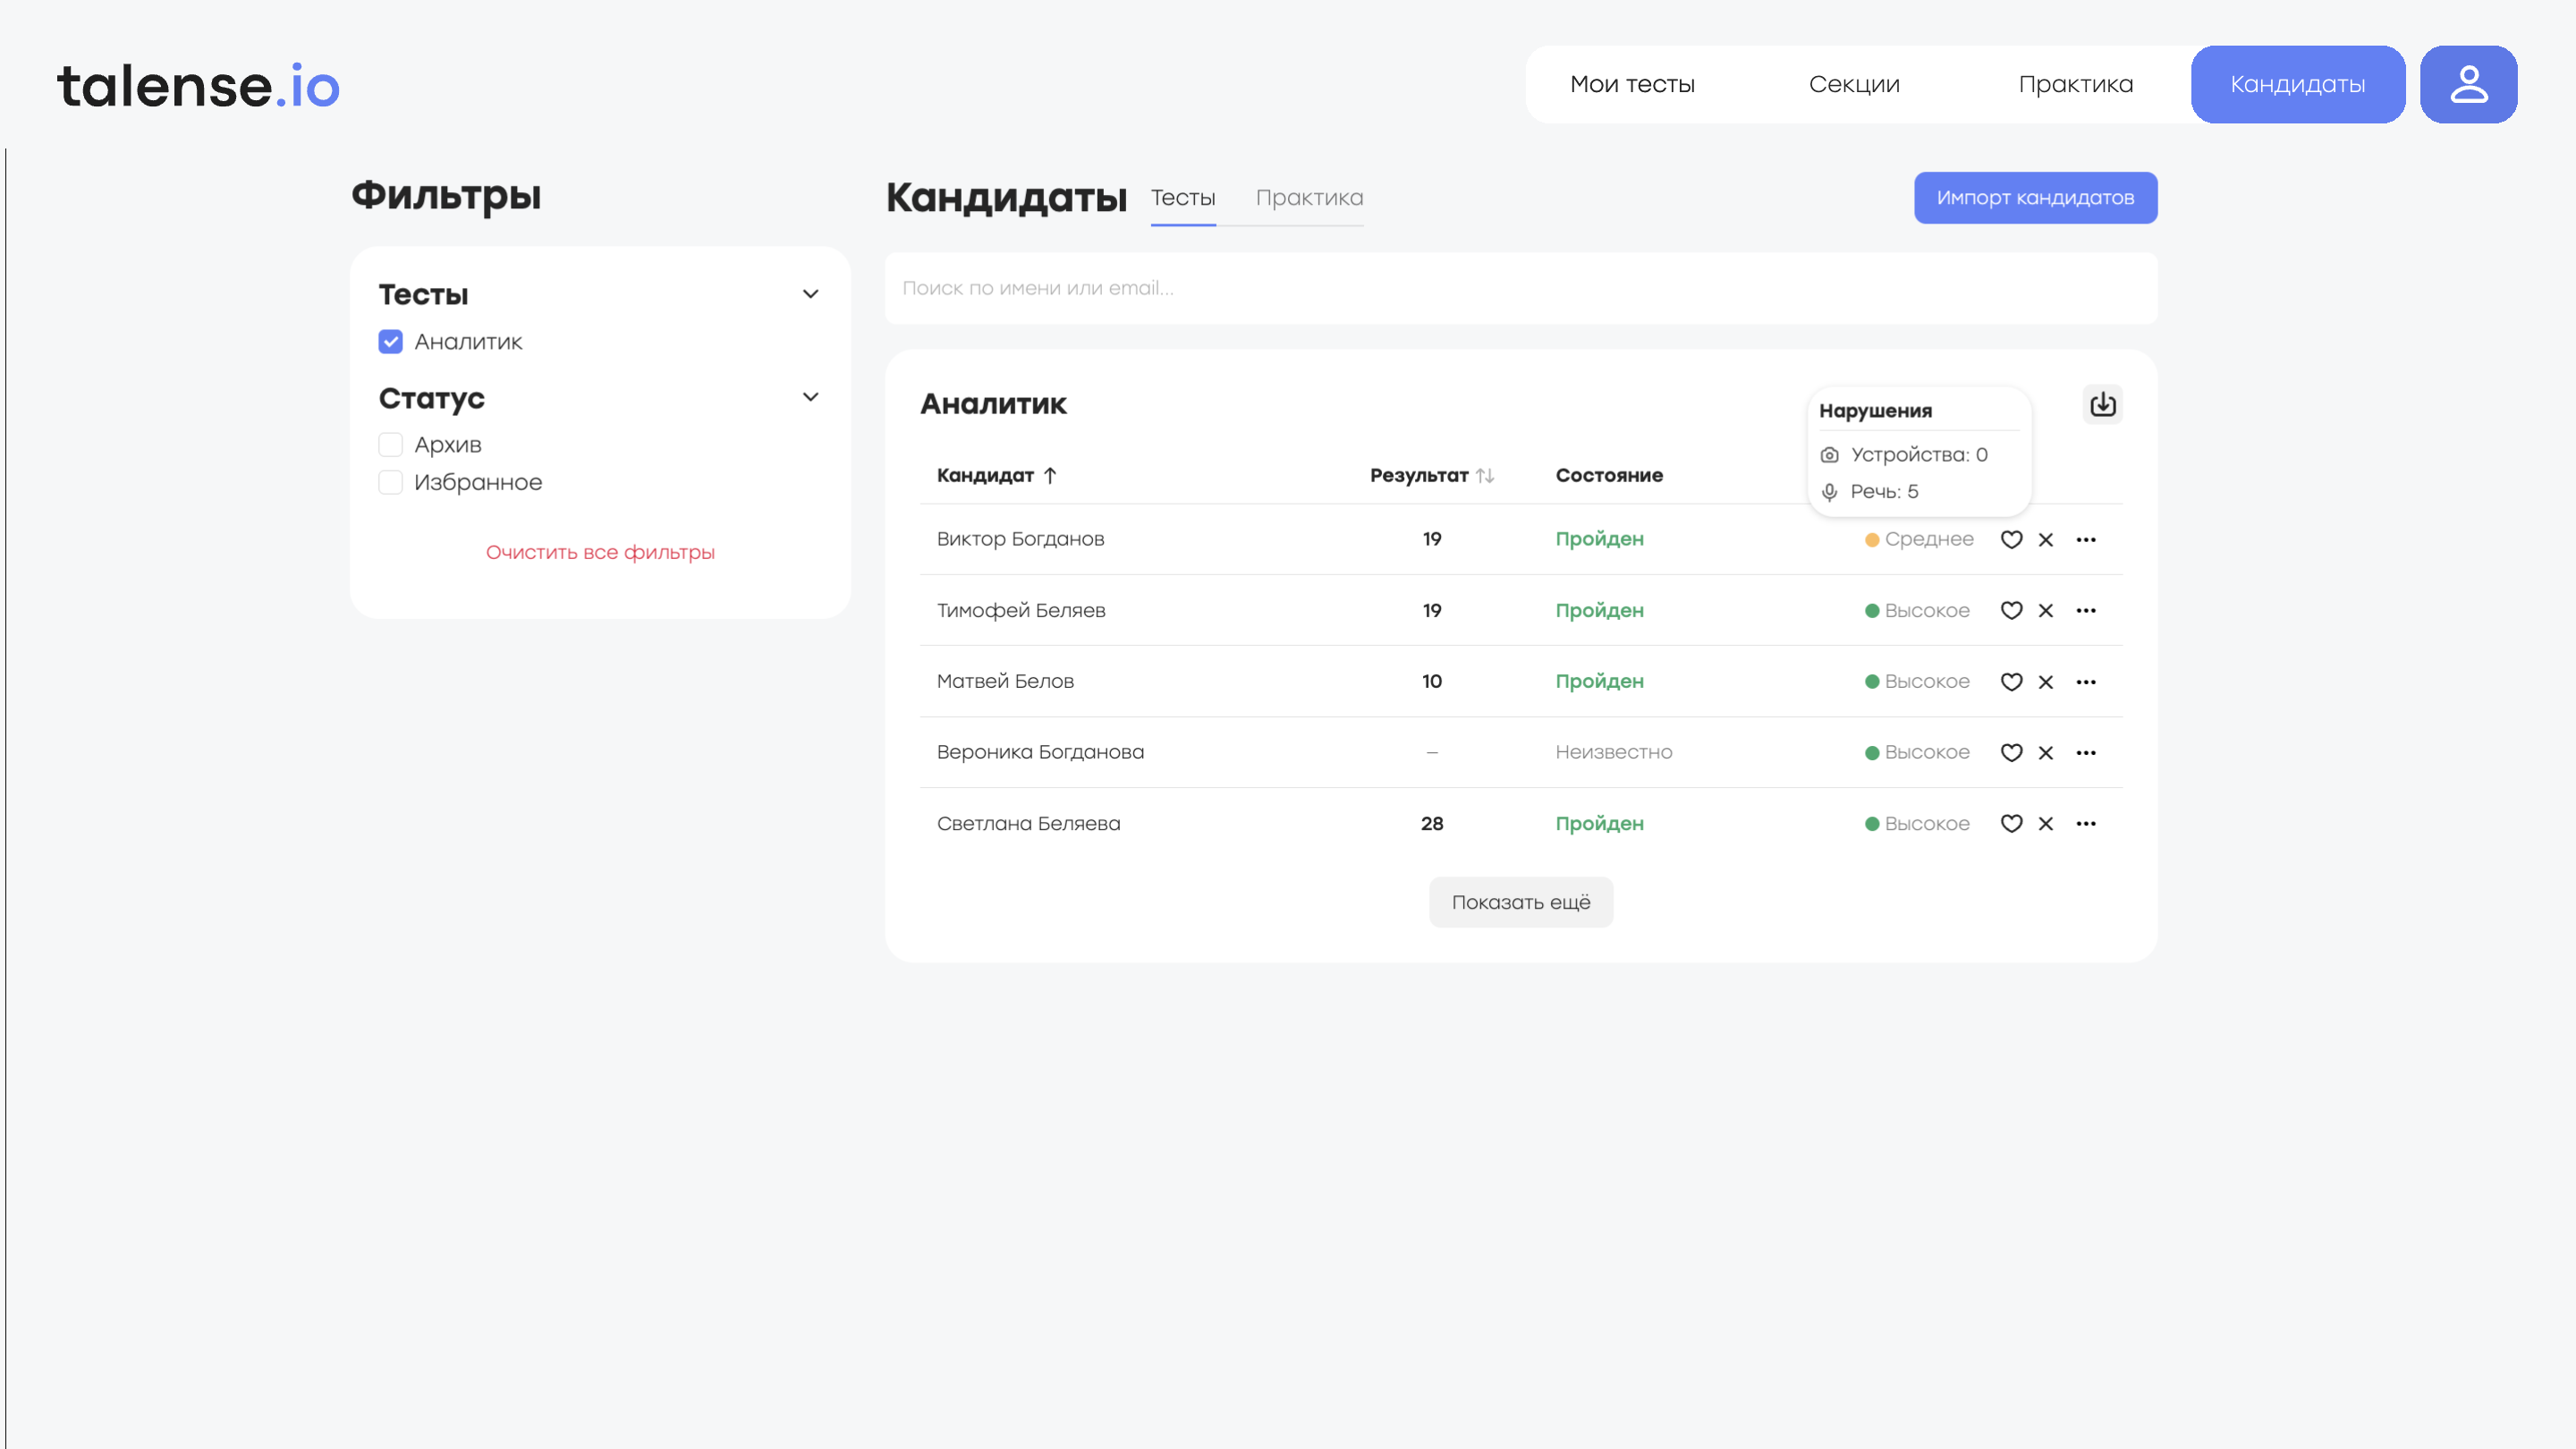Go to Секции navigation item

coord(1853,84)
